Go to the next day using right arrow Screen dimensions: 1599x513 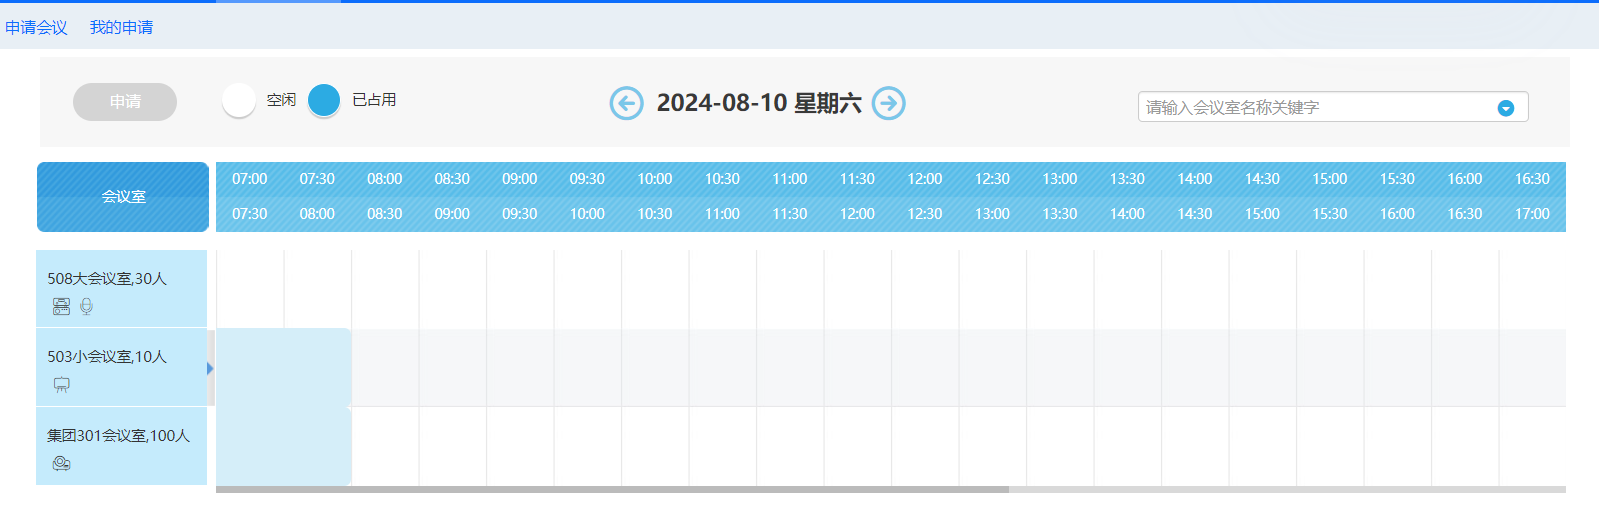click(x=888, y=103)
